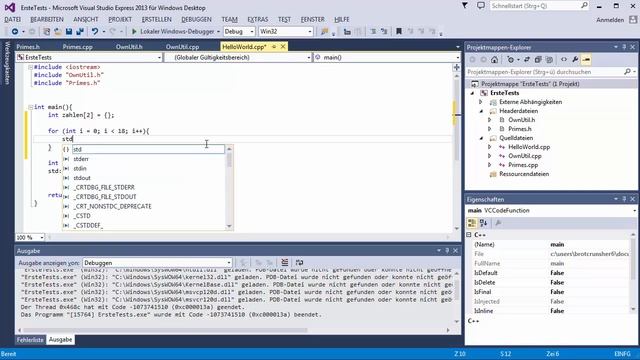The height and width of the screenshot is (360, 640).
Task: Open the BEARBEITEN menu
Action: point(47,20)
